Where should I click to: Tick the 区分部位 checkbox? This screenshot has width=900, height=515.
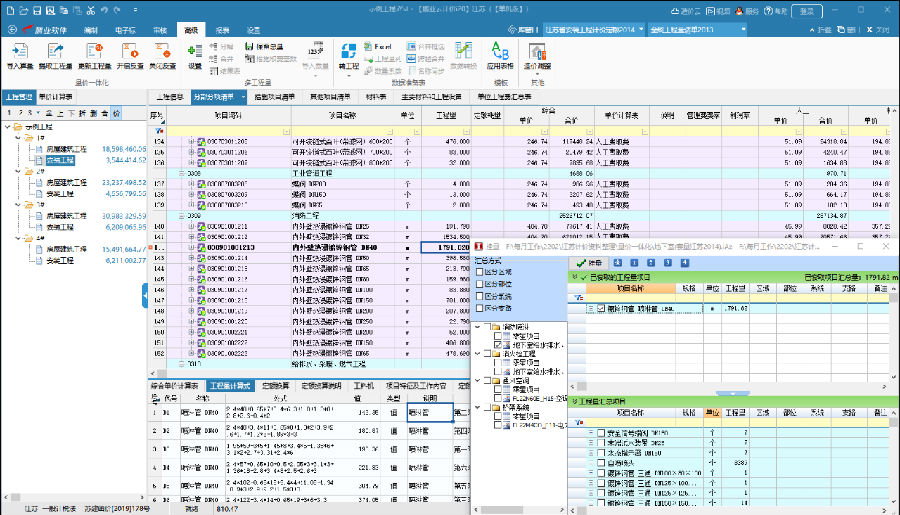pos(480,285)
